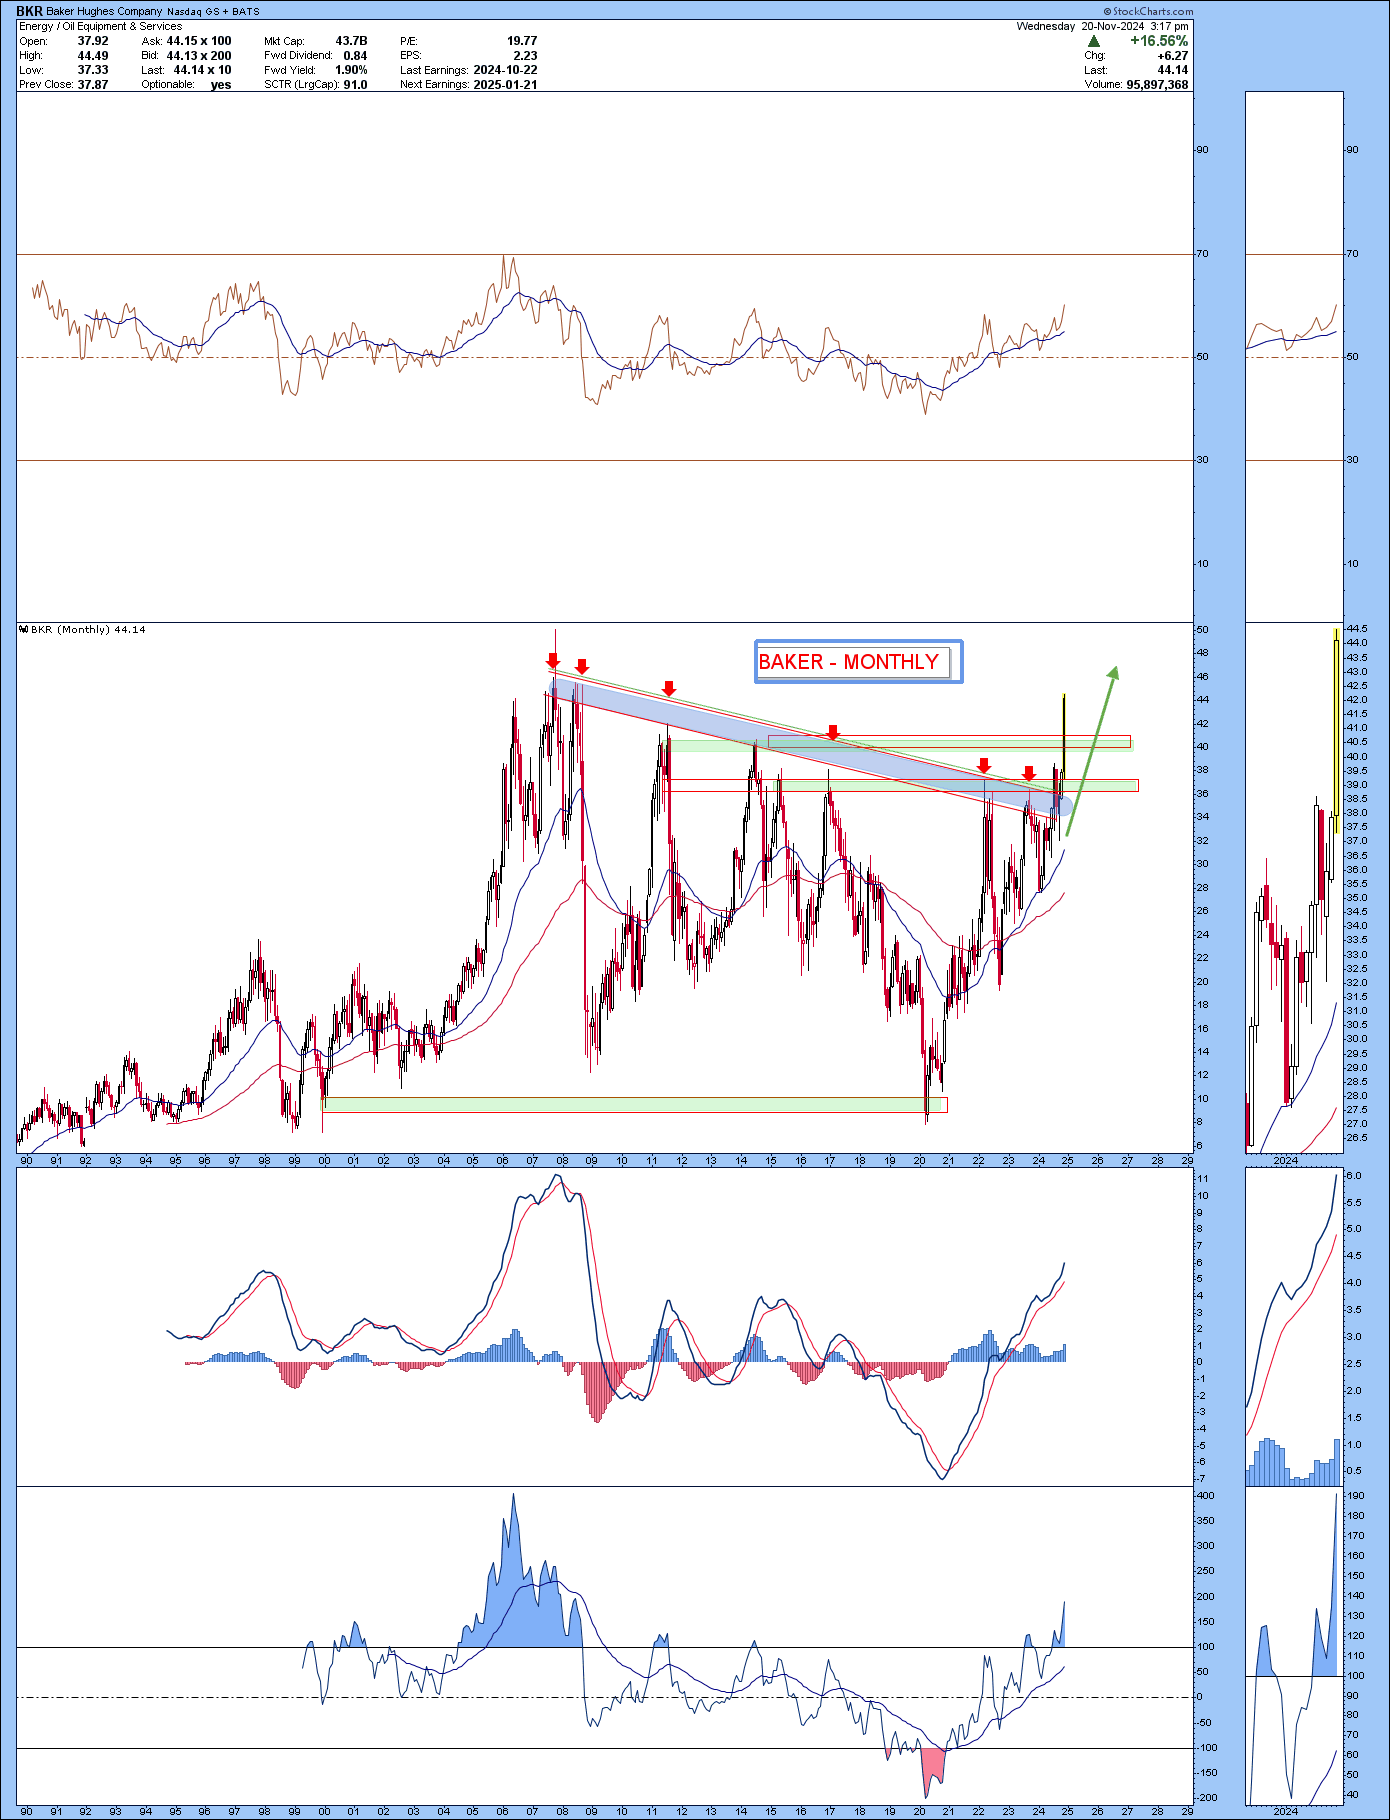Click the BKR ticker symbol in header
The width and height of the screenshot is (1390, 1820).
(x=30, y=12)
